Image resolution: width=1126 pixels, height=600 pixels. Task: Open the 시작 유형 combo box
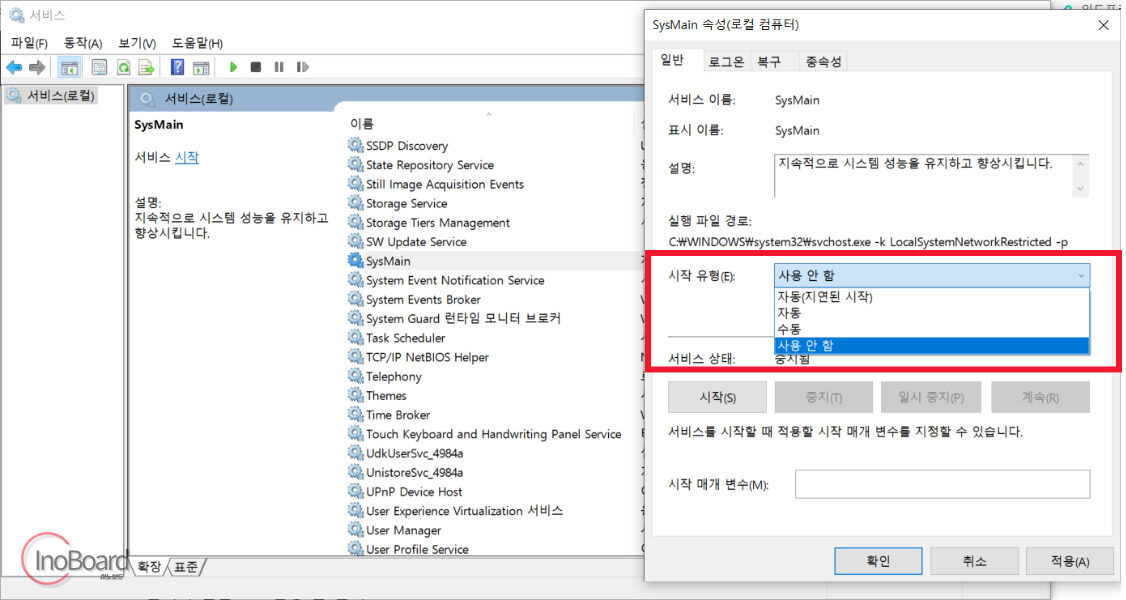click(931, 276)
